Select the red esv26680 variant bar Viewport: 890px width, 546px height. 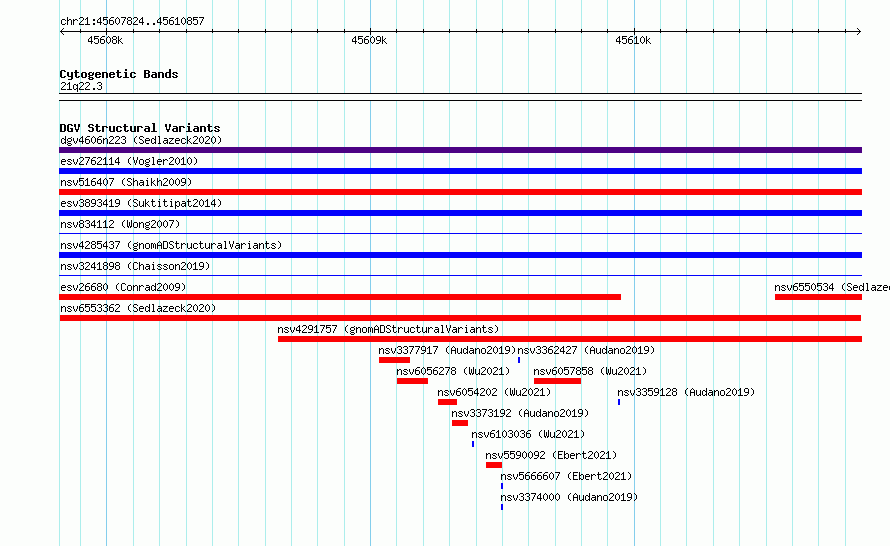(x=340, y=297)
